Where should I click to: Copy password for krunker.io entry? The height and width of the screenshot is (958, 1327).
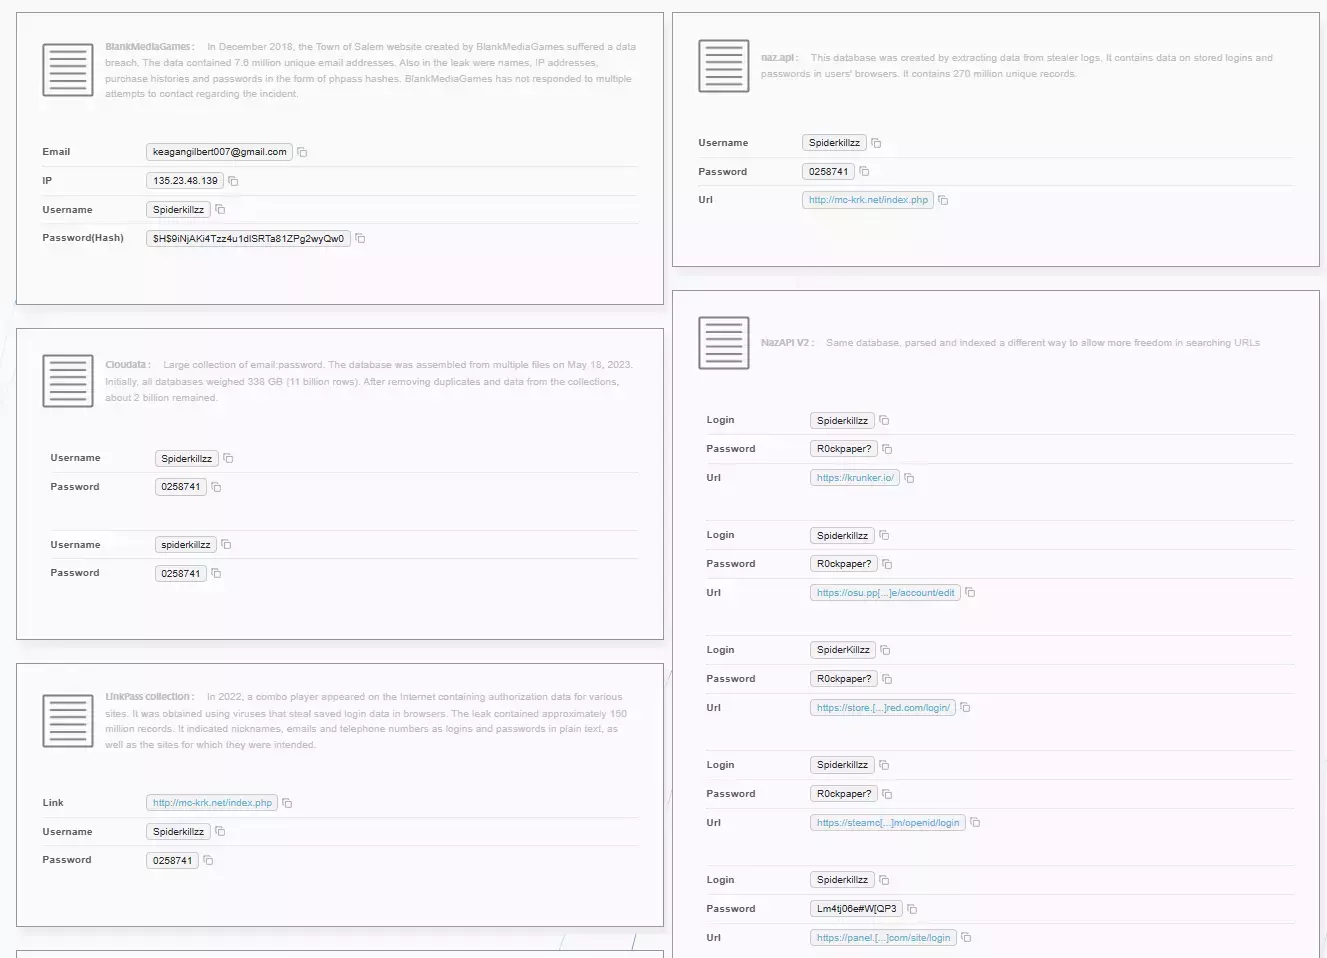coord(887,450)
